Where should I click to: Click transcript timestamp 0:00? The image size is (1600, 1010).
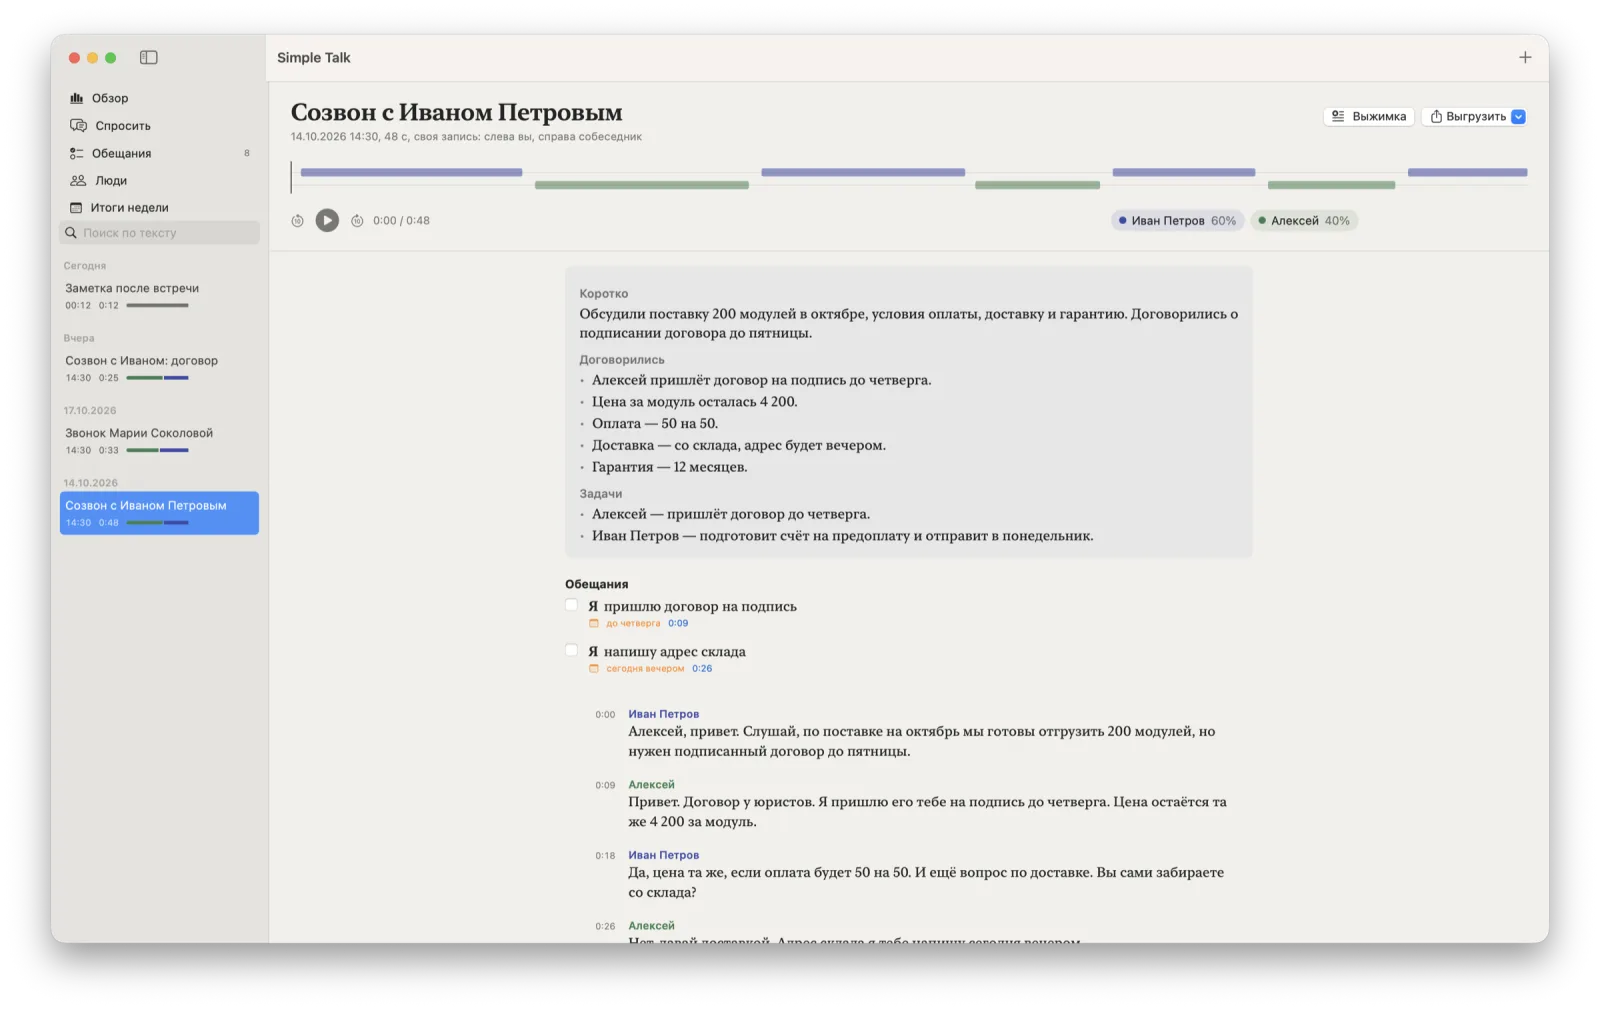click(605, 714)
